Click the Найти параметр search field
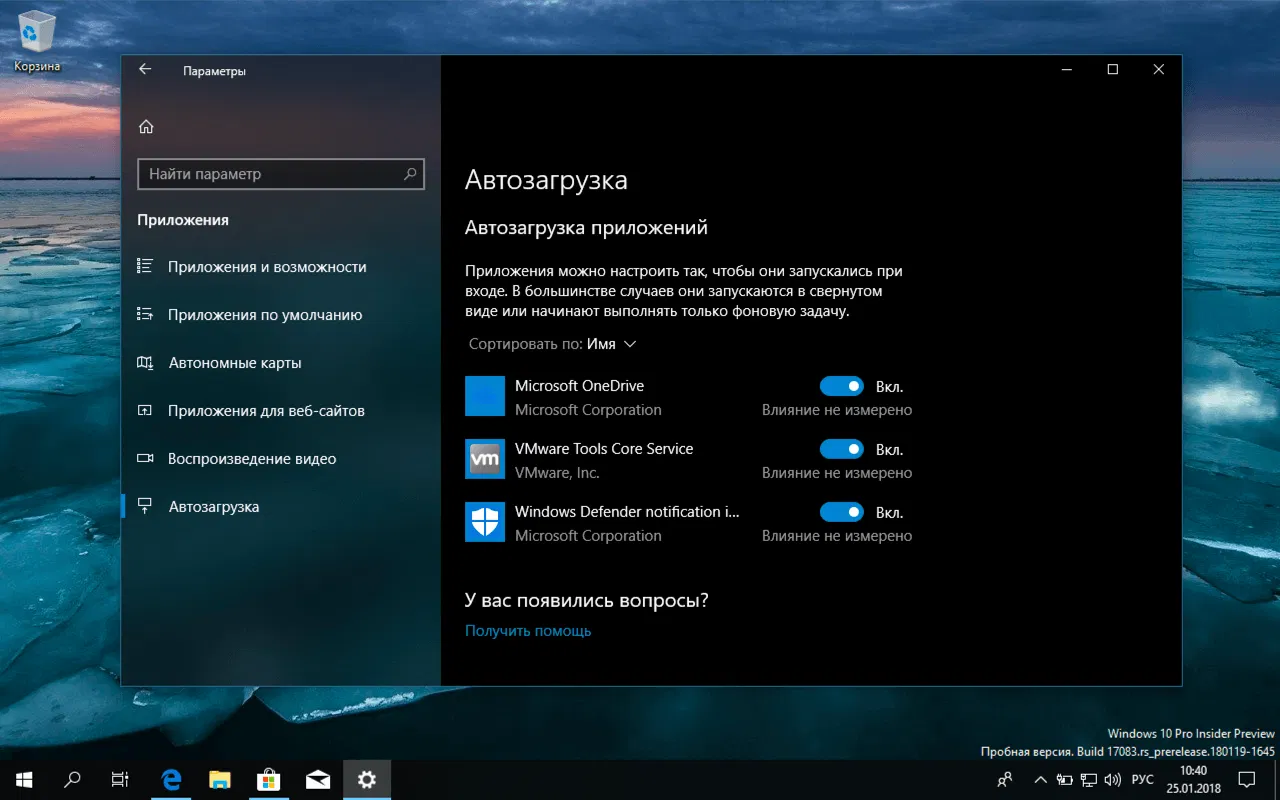1280x800 pixels. point(281,174)
